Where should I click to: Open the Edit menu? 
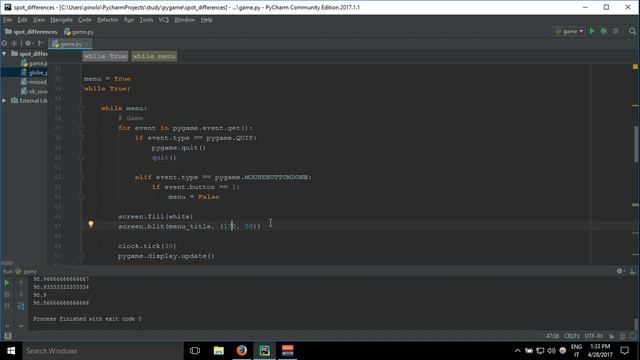pyautogui.click(x=22, y=20)
